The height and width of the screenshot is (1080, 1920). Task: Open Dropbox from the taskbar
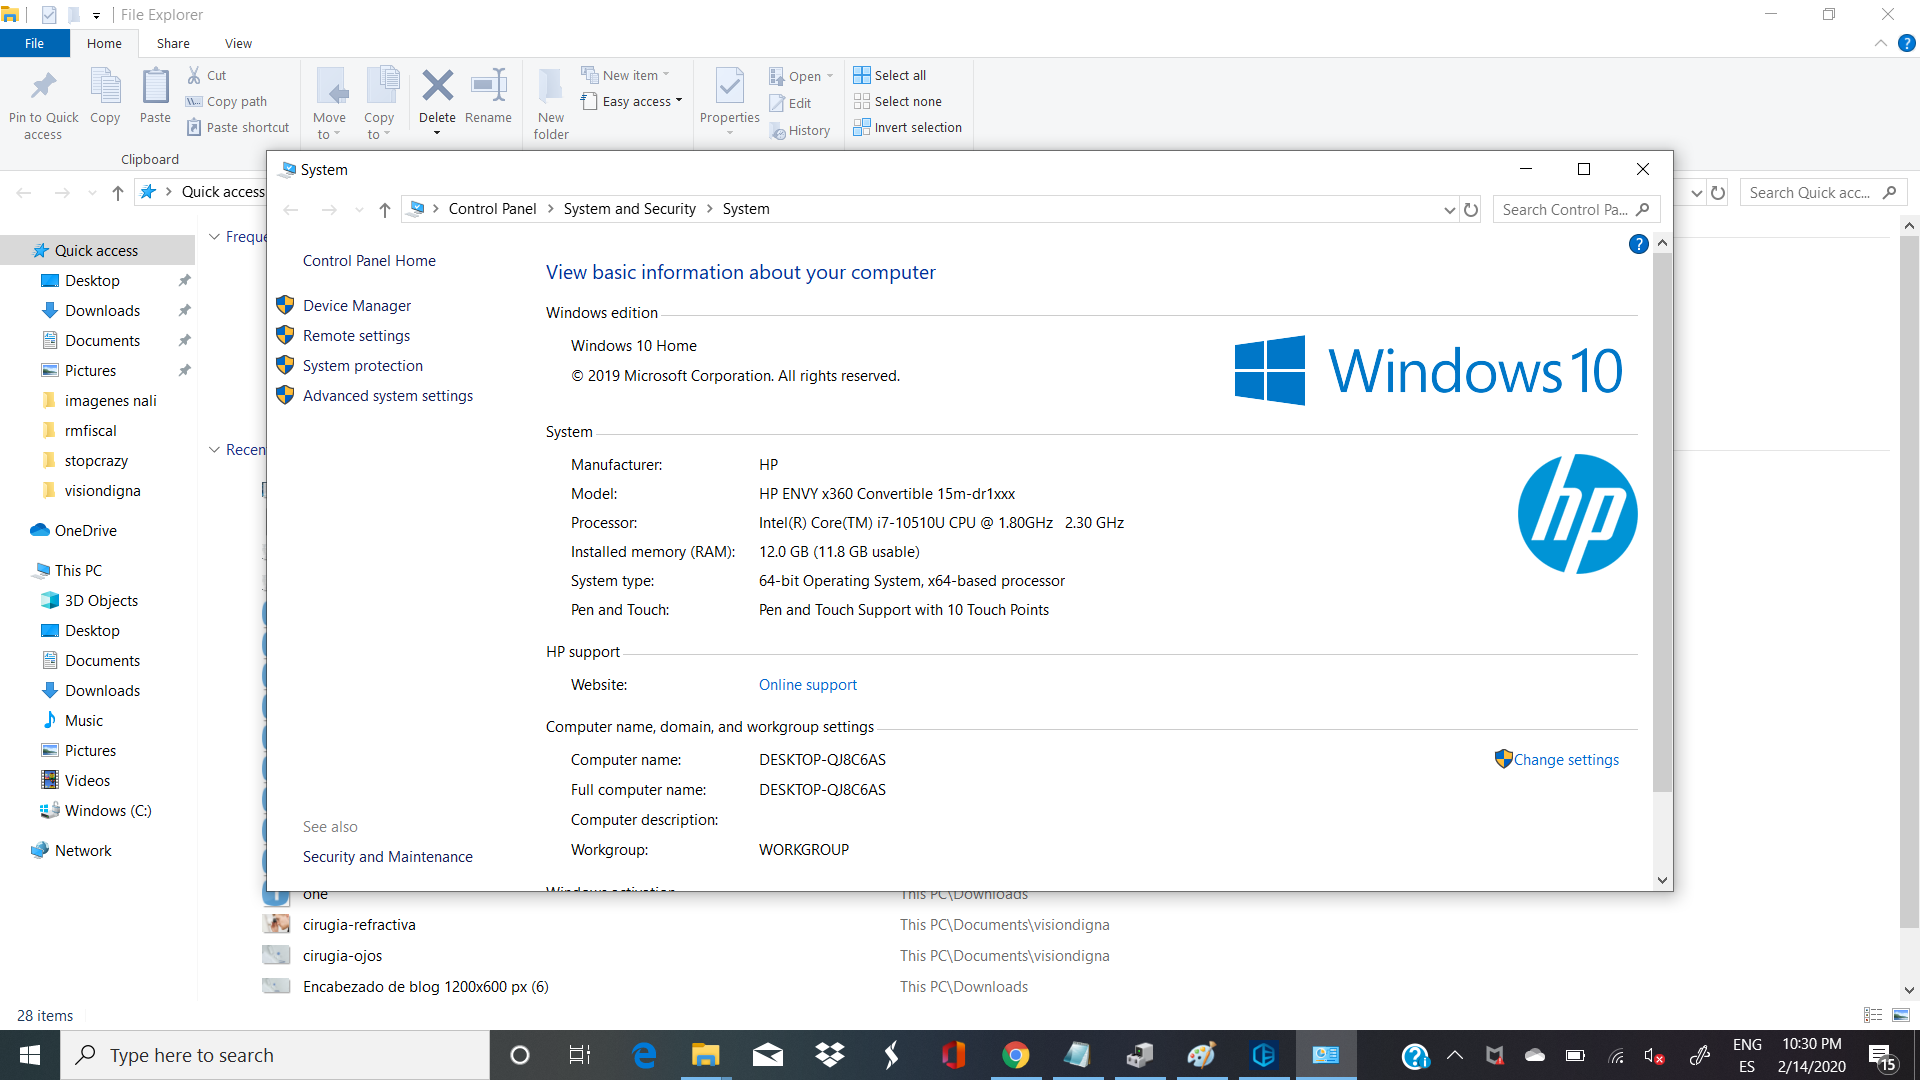[829, 1055]
